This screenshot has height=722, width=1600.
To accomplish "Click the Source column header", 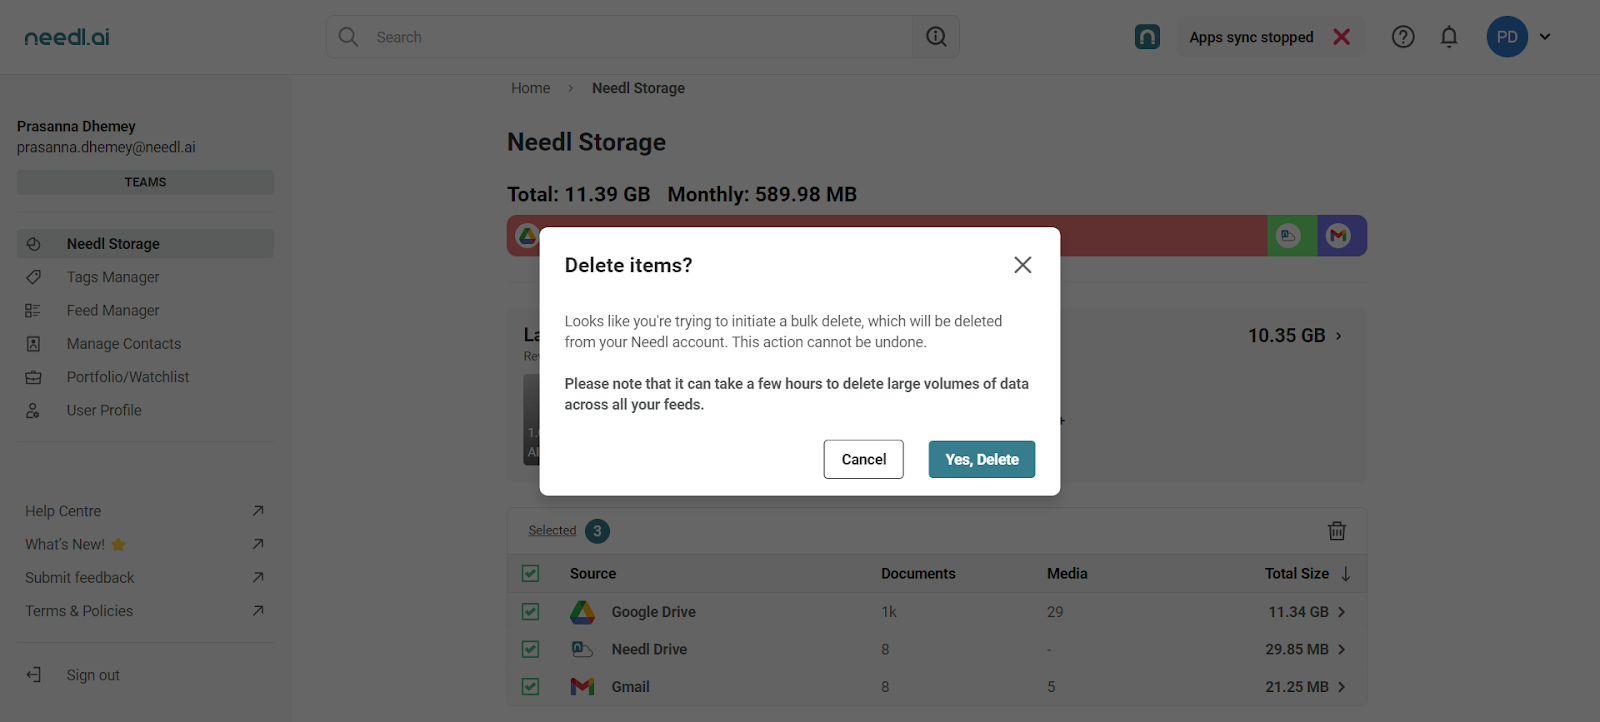I will coord(593,574).
